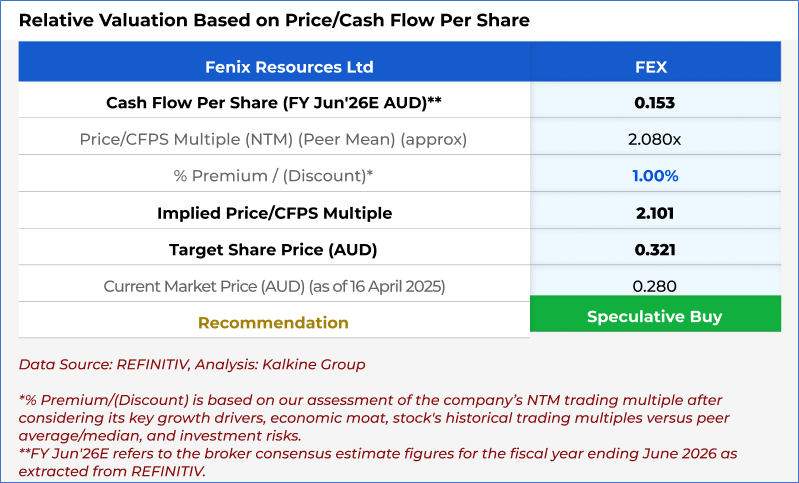The height and width of the screenshot is (483, 799).
Task: Select the Current Market Price (AUD) label
Action: pyautogui.click(x=274, y=286)
